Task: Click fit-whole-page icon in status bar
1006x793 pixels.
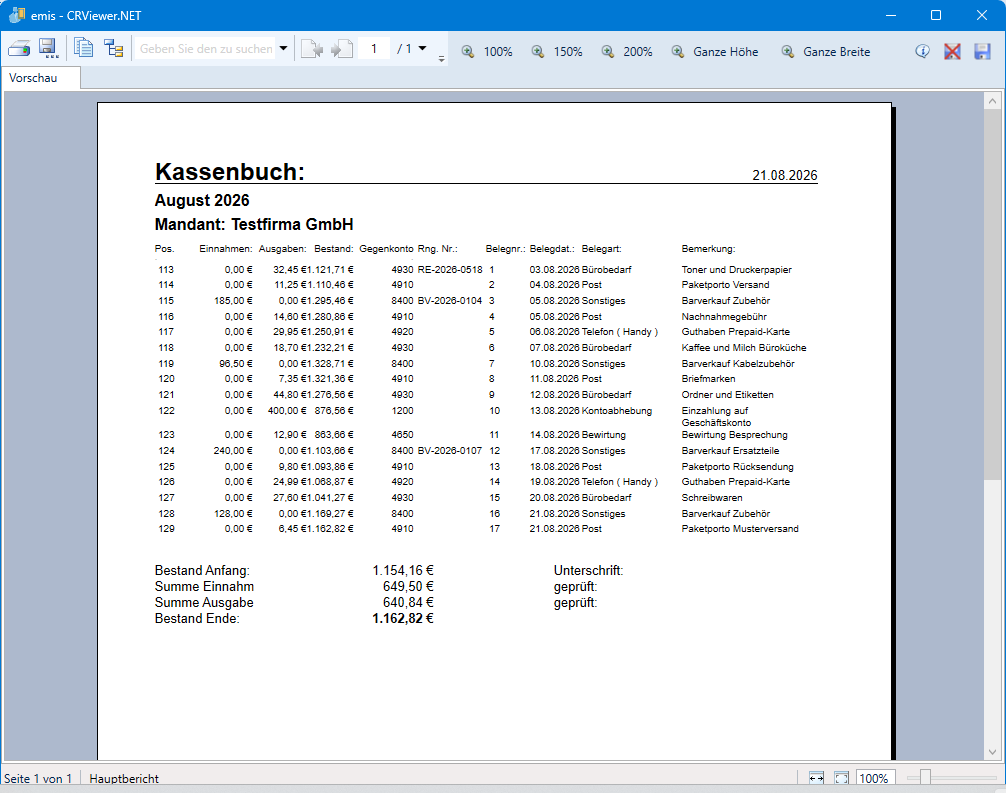Action: 841,778
